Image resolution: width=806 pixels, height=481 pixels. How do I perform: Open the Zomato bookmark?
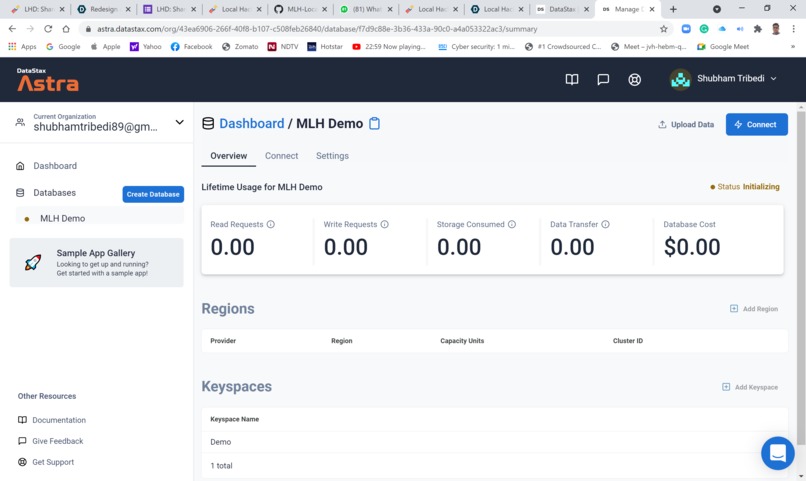pos(240,46)
